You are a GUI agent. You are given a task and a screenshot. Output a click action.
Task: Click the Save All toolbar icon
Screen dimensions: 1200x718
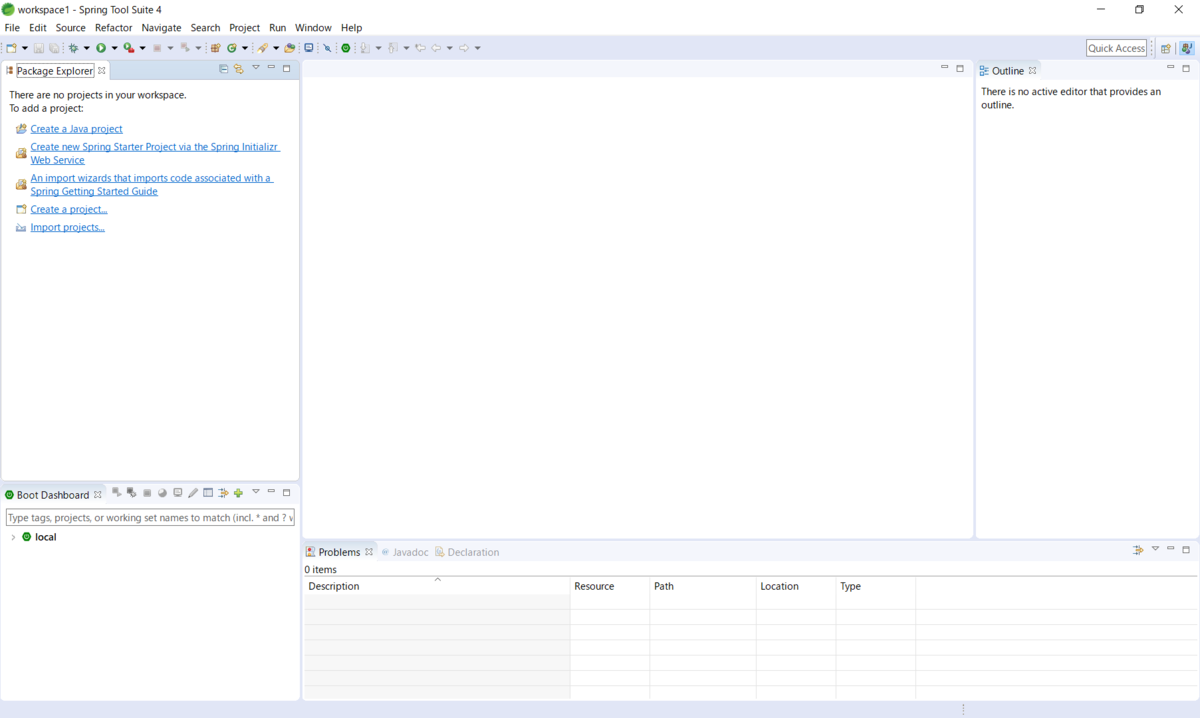(53, 48)
